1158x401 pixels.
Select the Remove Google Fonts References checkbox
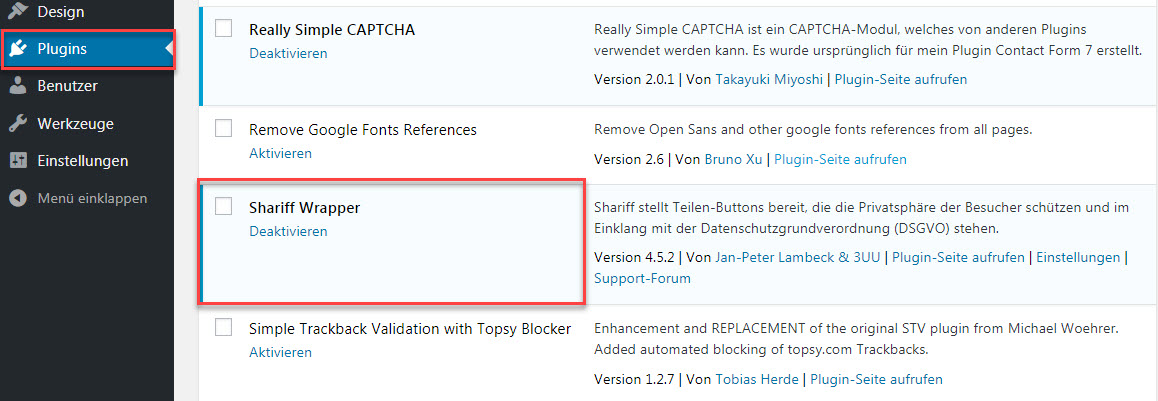pyautogui.click(x=224, y=129)
